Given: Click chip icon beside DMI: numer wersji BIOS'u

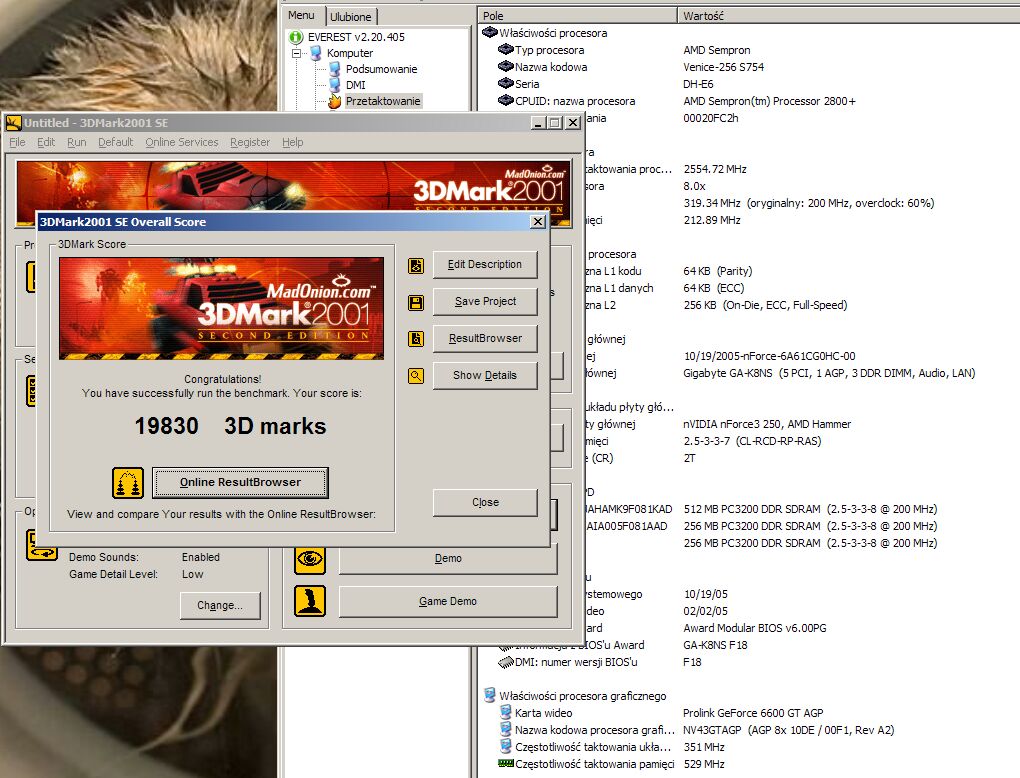Looking at the screenshot, I should coord(505,662).
